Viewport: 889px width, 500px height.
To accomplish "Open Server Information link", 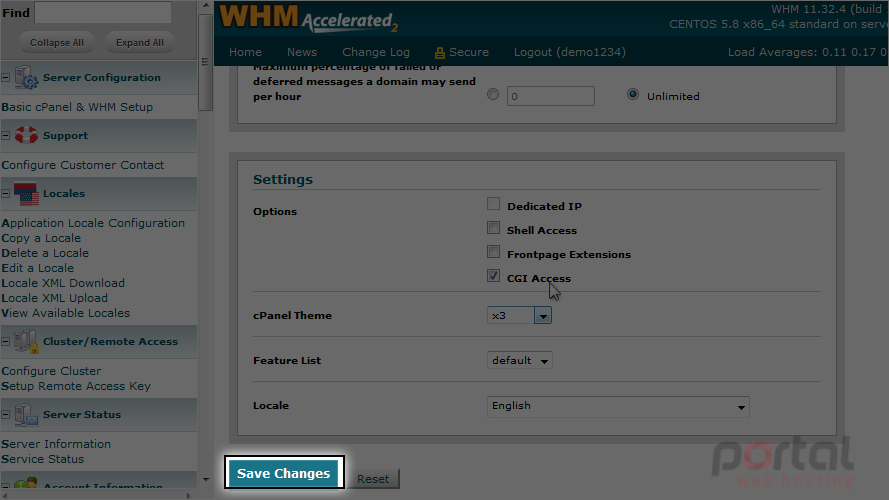I will point(56,444).
